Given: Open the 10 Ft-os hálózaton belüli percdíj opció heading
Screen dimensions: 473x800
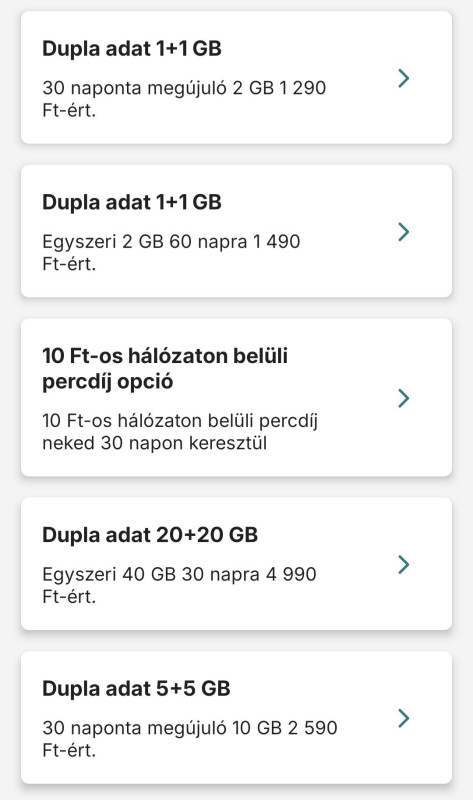Looking at the screenshot, I should (x=165, y=368).
